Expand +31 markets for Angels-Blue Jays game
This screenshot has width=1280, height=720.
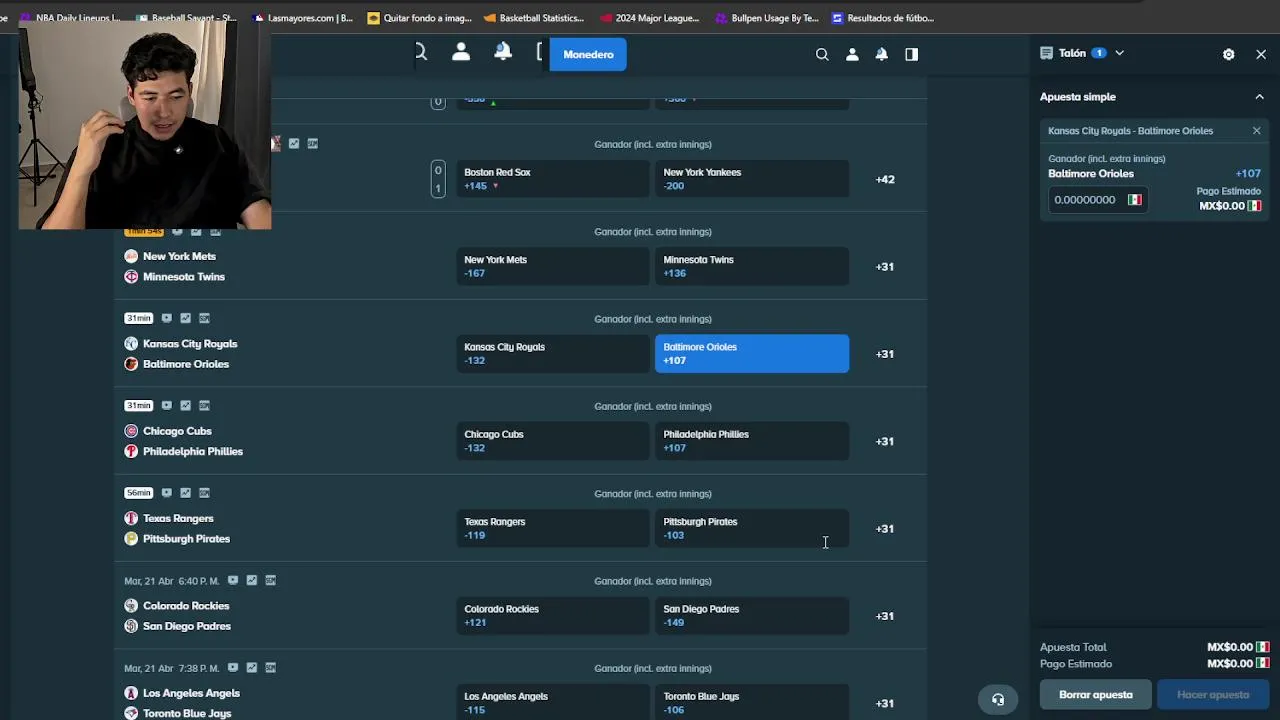[x=885, y=703]
